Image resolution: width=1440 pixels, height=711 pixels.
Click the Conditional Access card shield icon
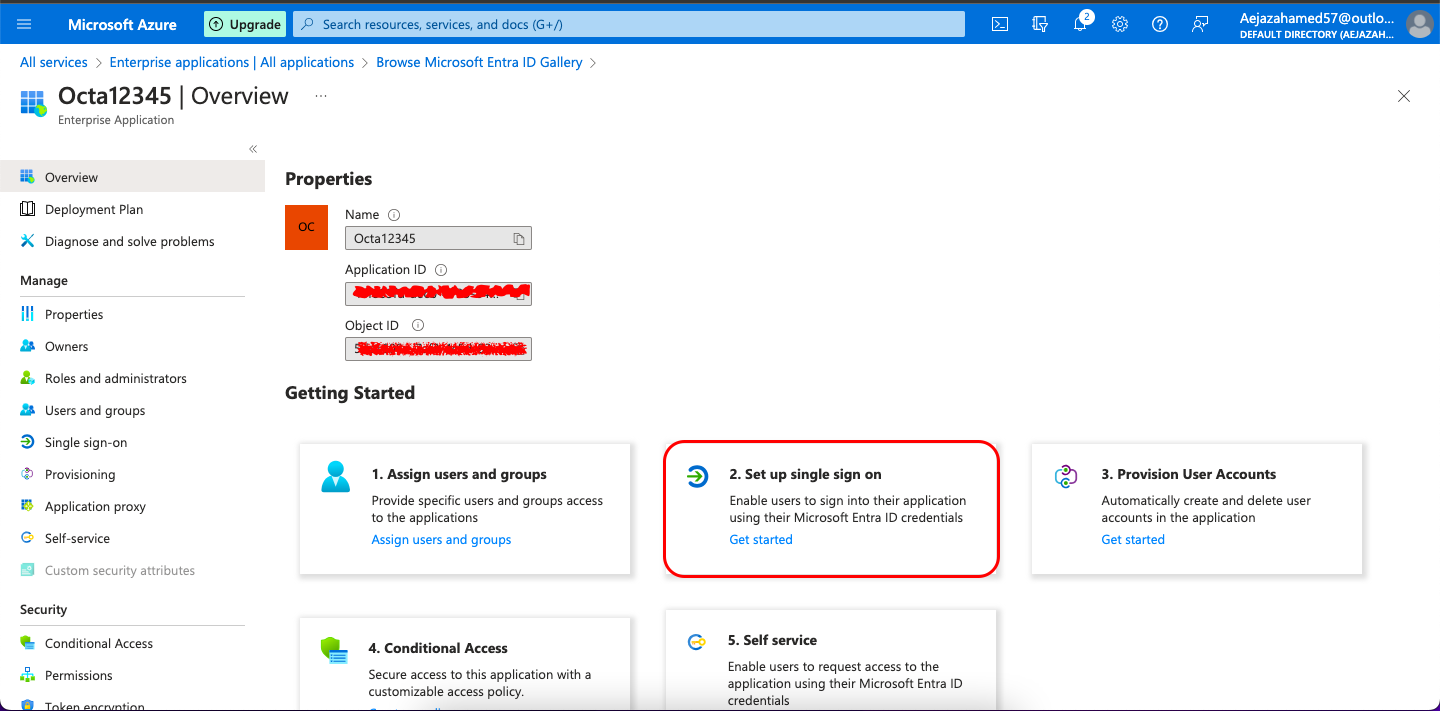[x=334, y=650]
